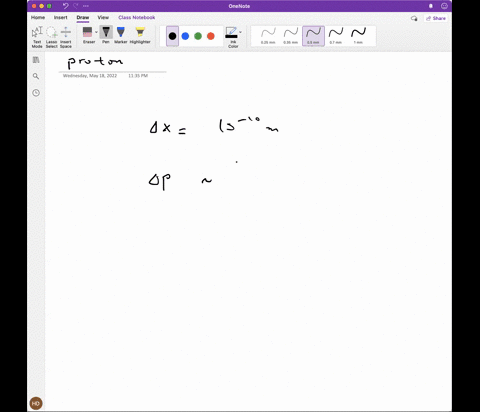
Task: Select the Highlighter tool
Action: point(140,35)
